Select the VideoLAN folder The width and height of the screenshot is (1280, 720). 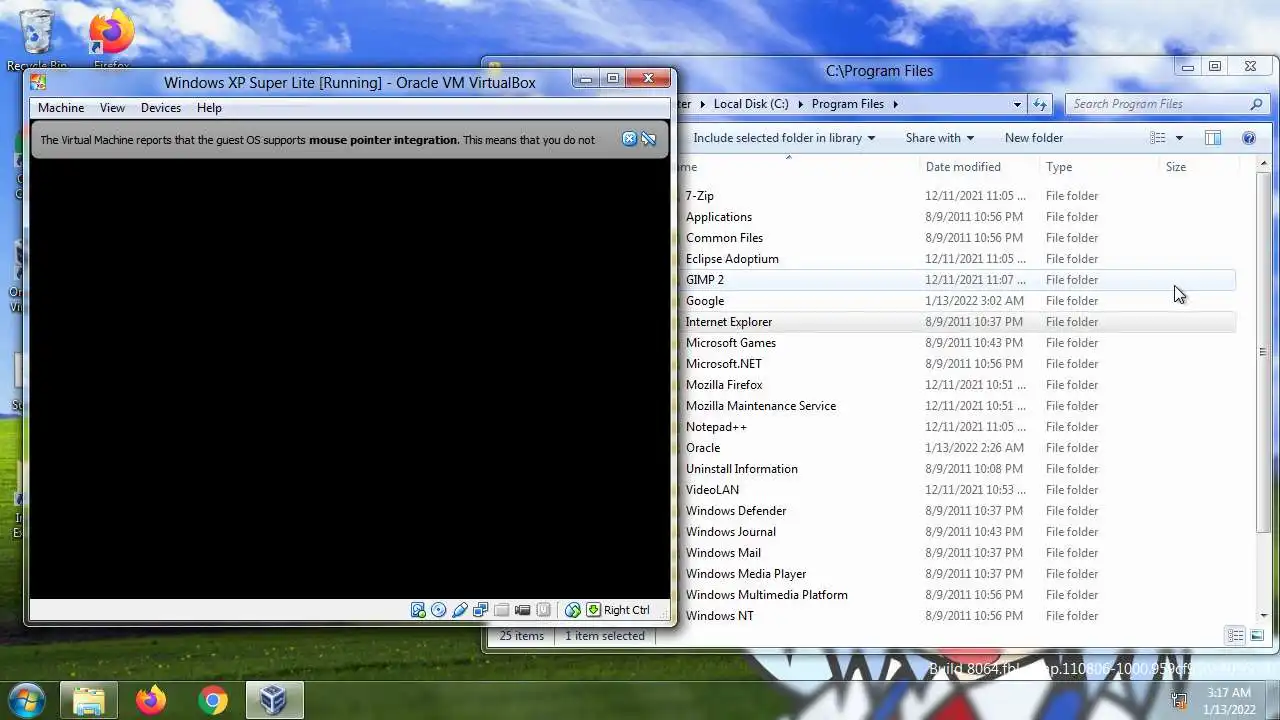(x=955, y=490)
